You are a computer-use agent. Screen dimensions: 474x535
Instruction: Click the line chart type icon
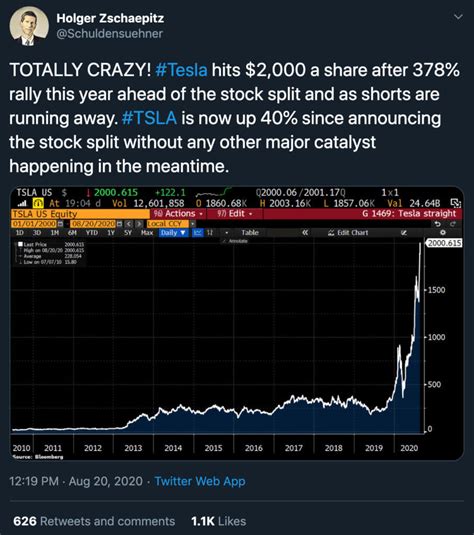pos(197,233)
